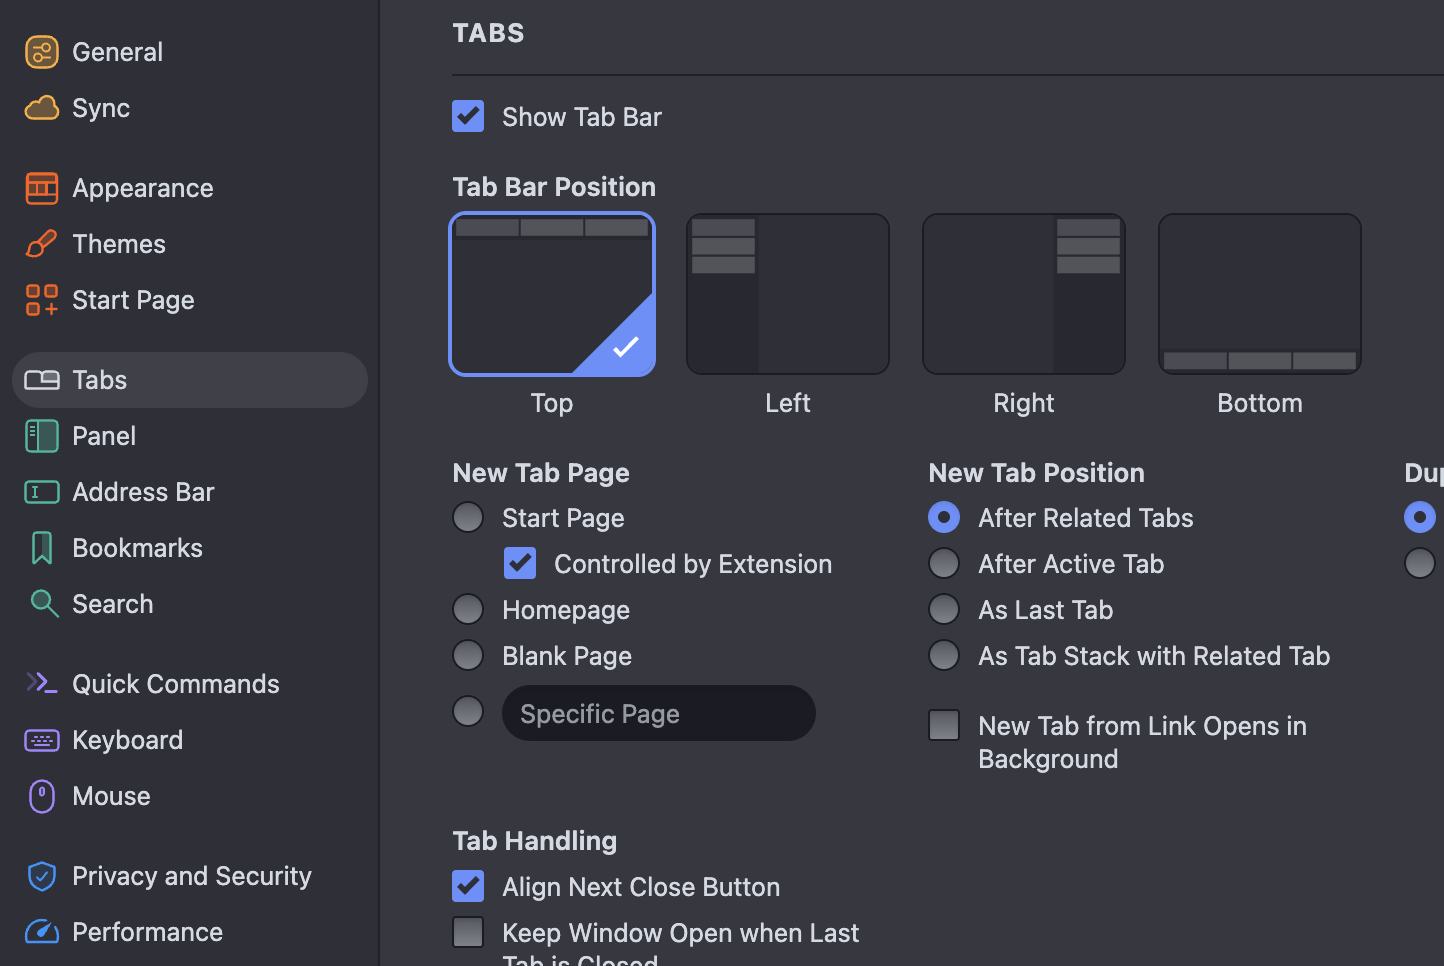Image resolution: width=1444 pixels, height=966 pixels.
Task: Click the General settings icon
Action: (x=42, y=52)
